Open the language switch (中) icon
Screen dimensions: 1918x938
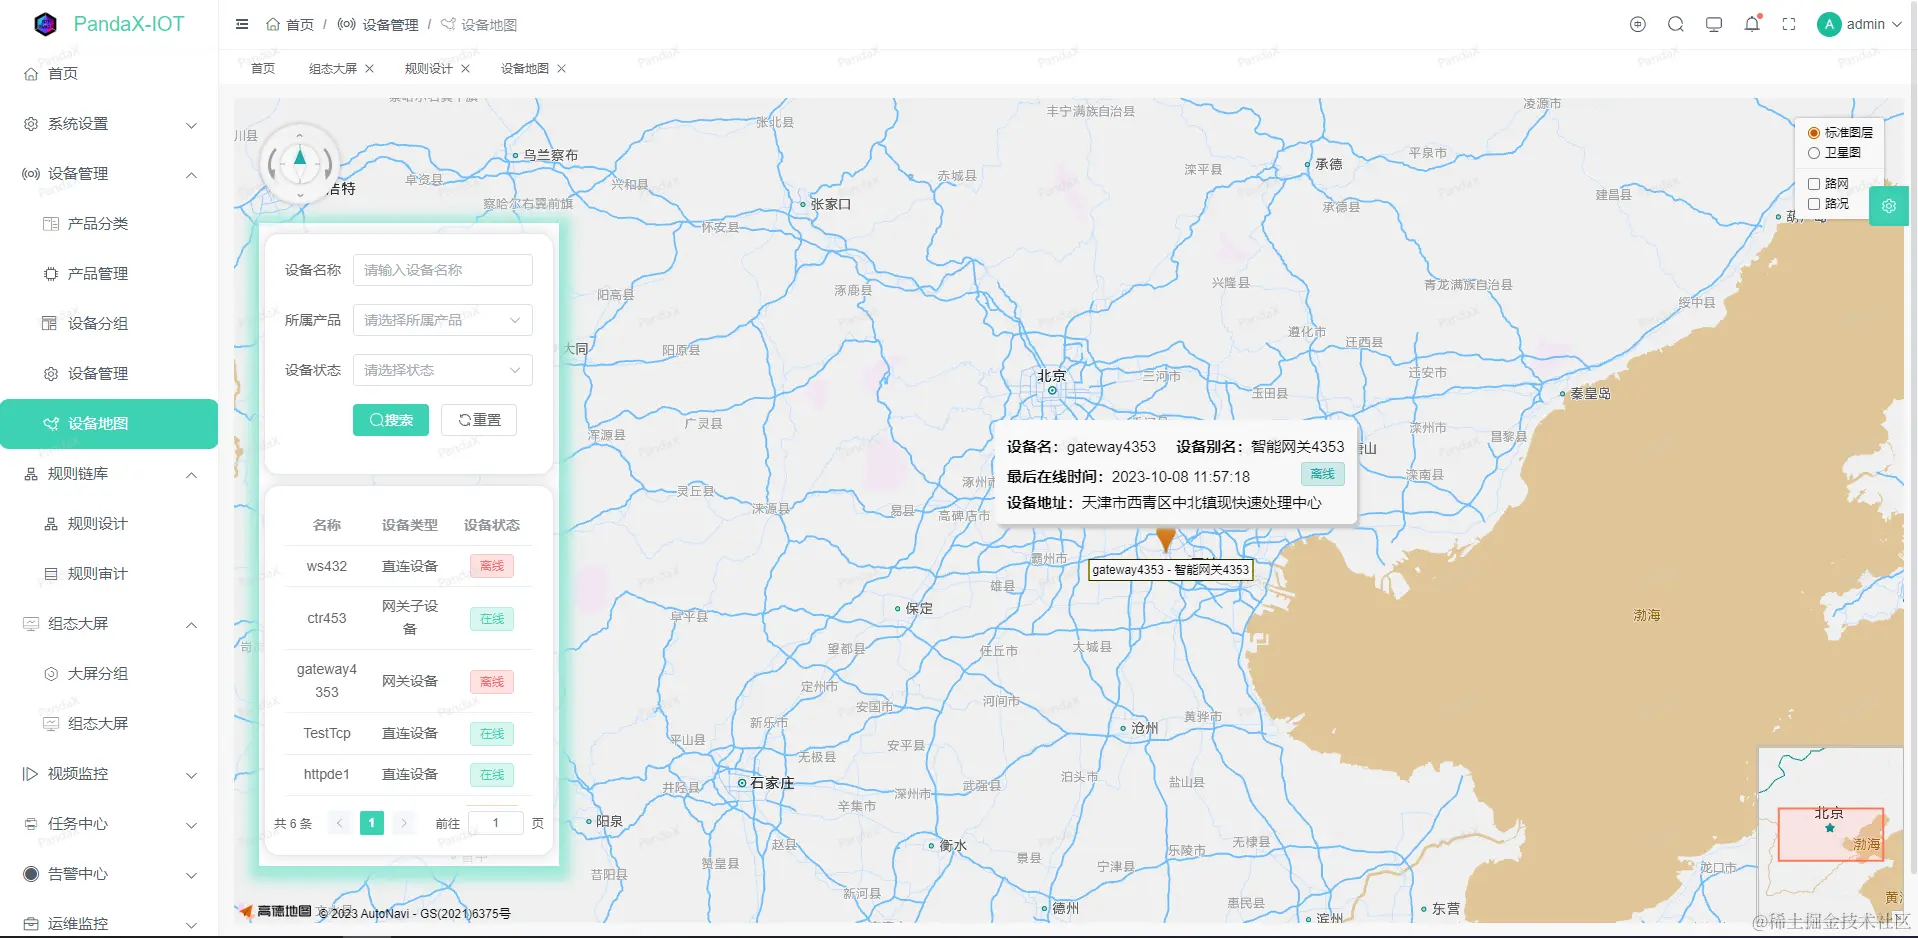tap(1638, 24)
